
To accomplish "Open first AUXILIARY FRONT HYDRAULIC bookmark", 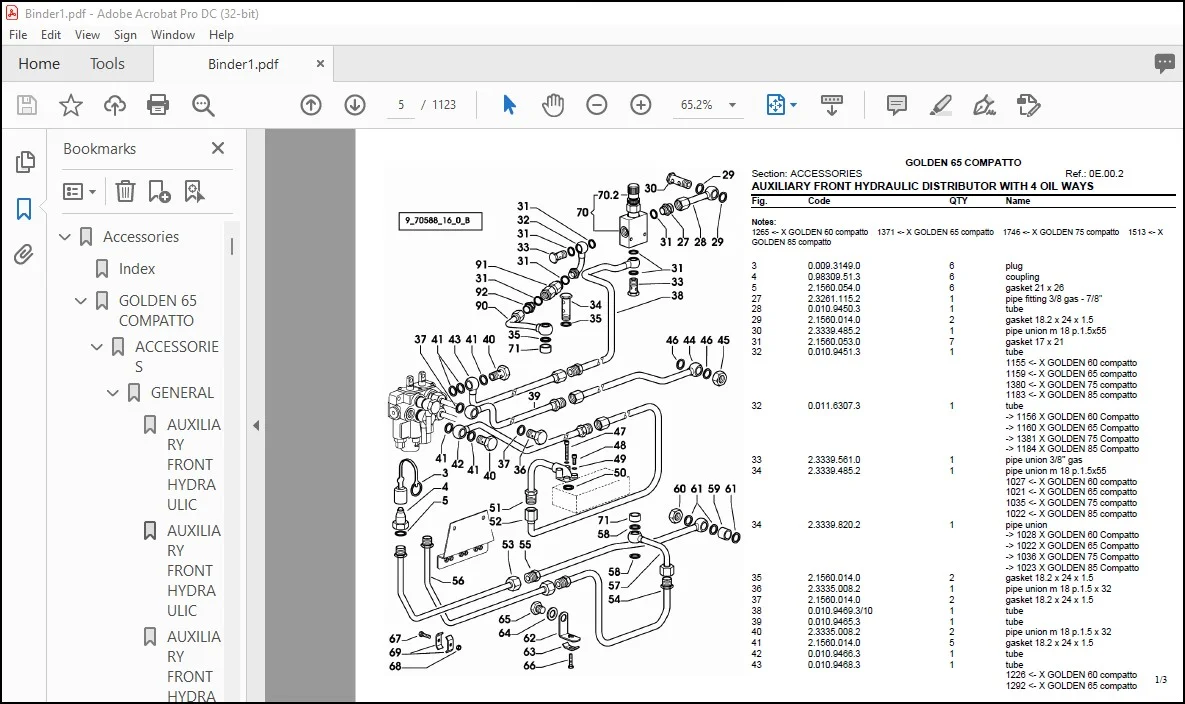I will coord(193,465).
